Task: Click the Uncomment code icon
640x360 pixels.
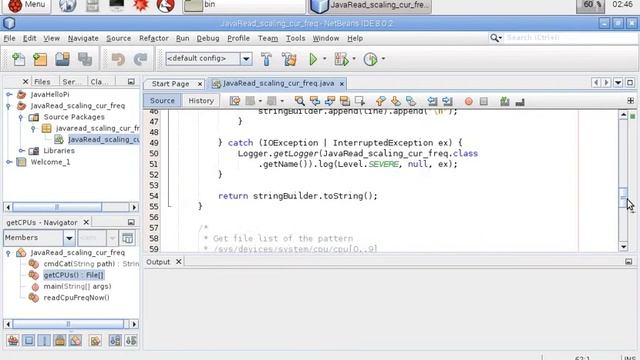Action: coord(520,101)
